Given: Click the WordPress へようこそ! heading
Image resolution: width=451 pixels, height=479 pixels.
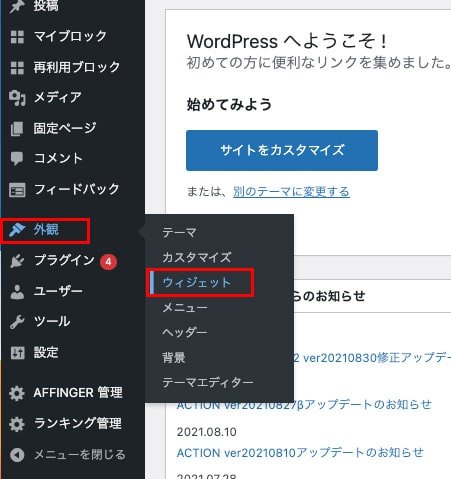Looking at the screenshot, I should 287,41.
